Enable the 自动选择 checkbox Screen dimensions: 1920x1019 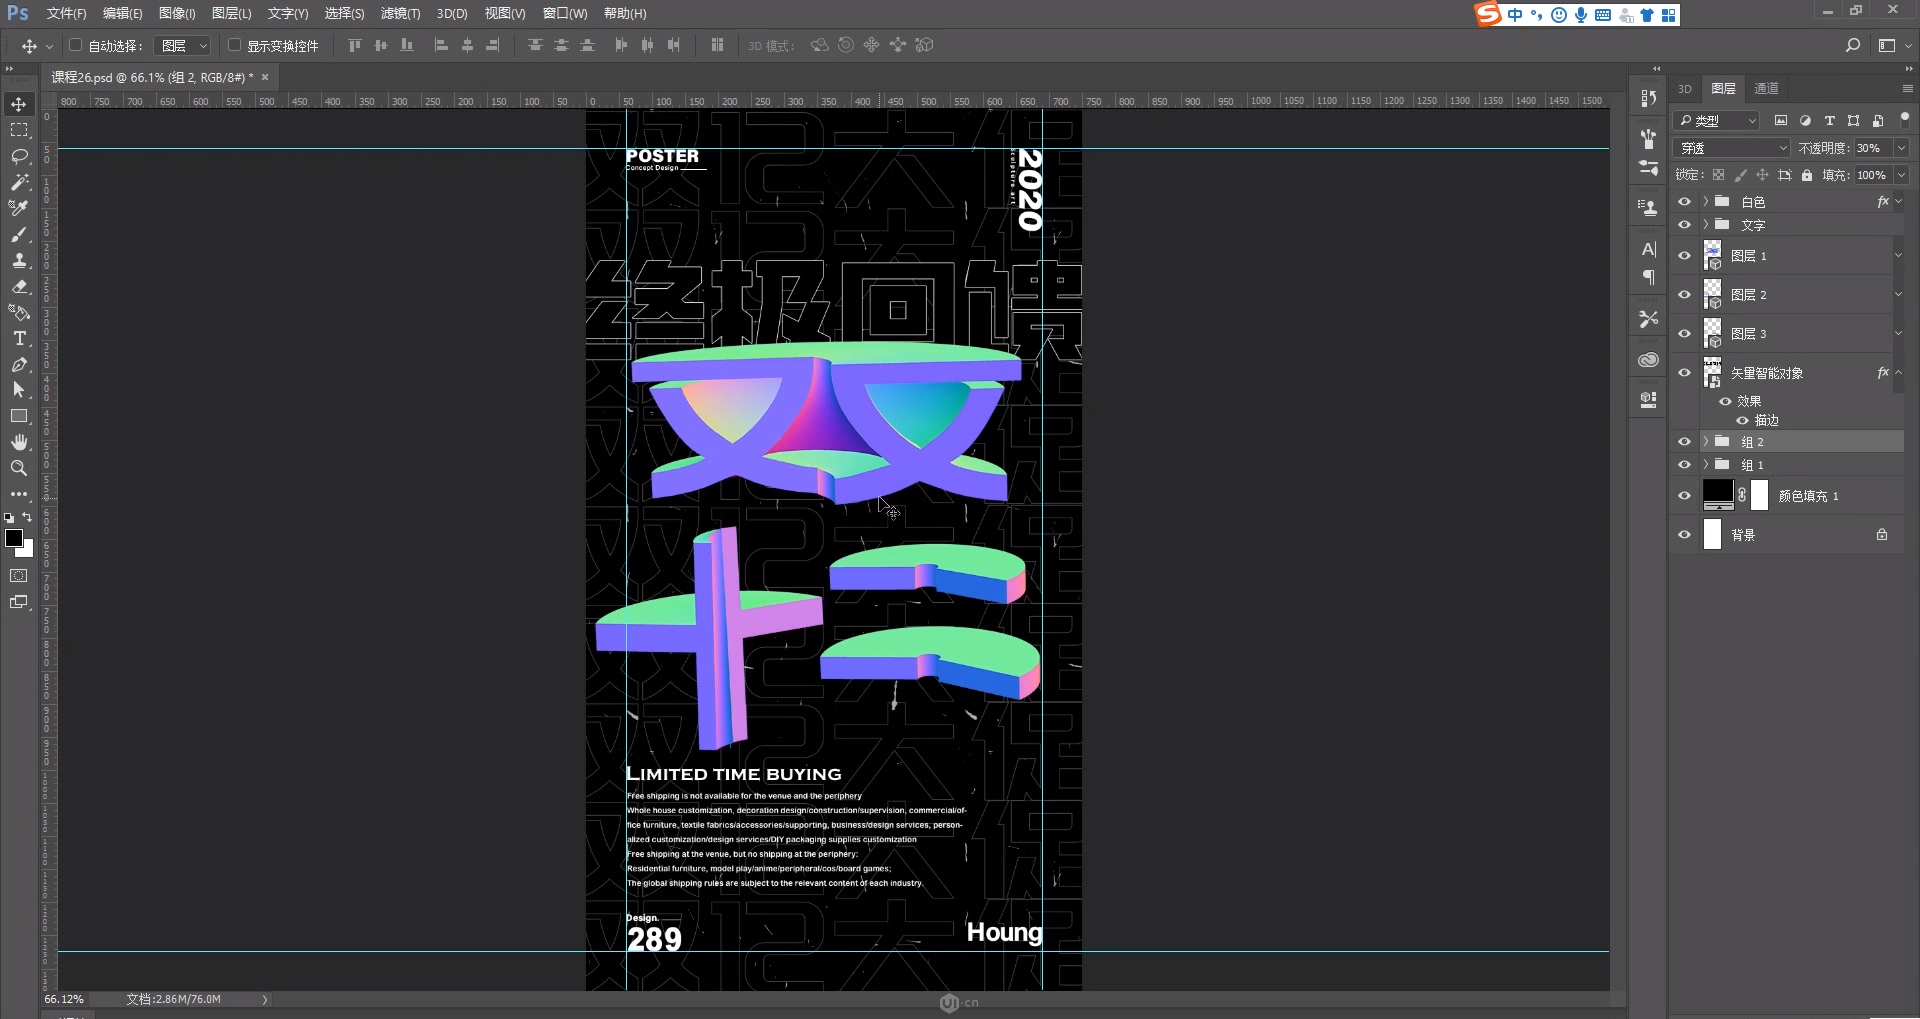75,45
